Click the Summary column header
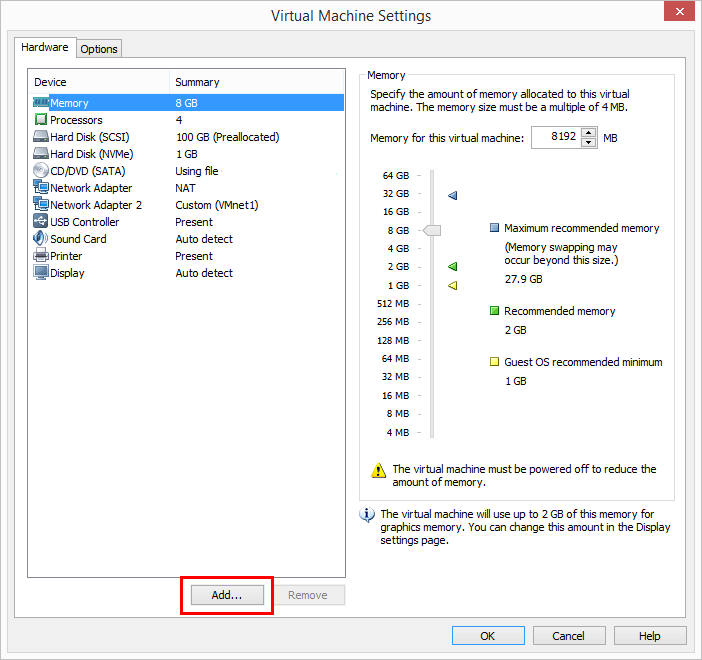702x660 pixels. (x=257, y=82)
